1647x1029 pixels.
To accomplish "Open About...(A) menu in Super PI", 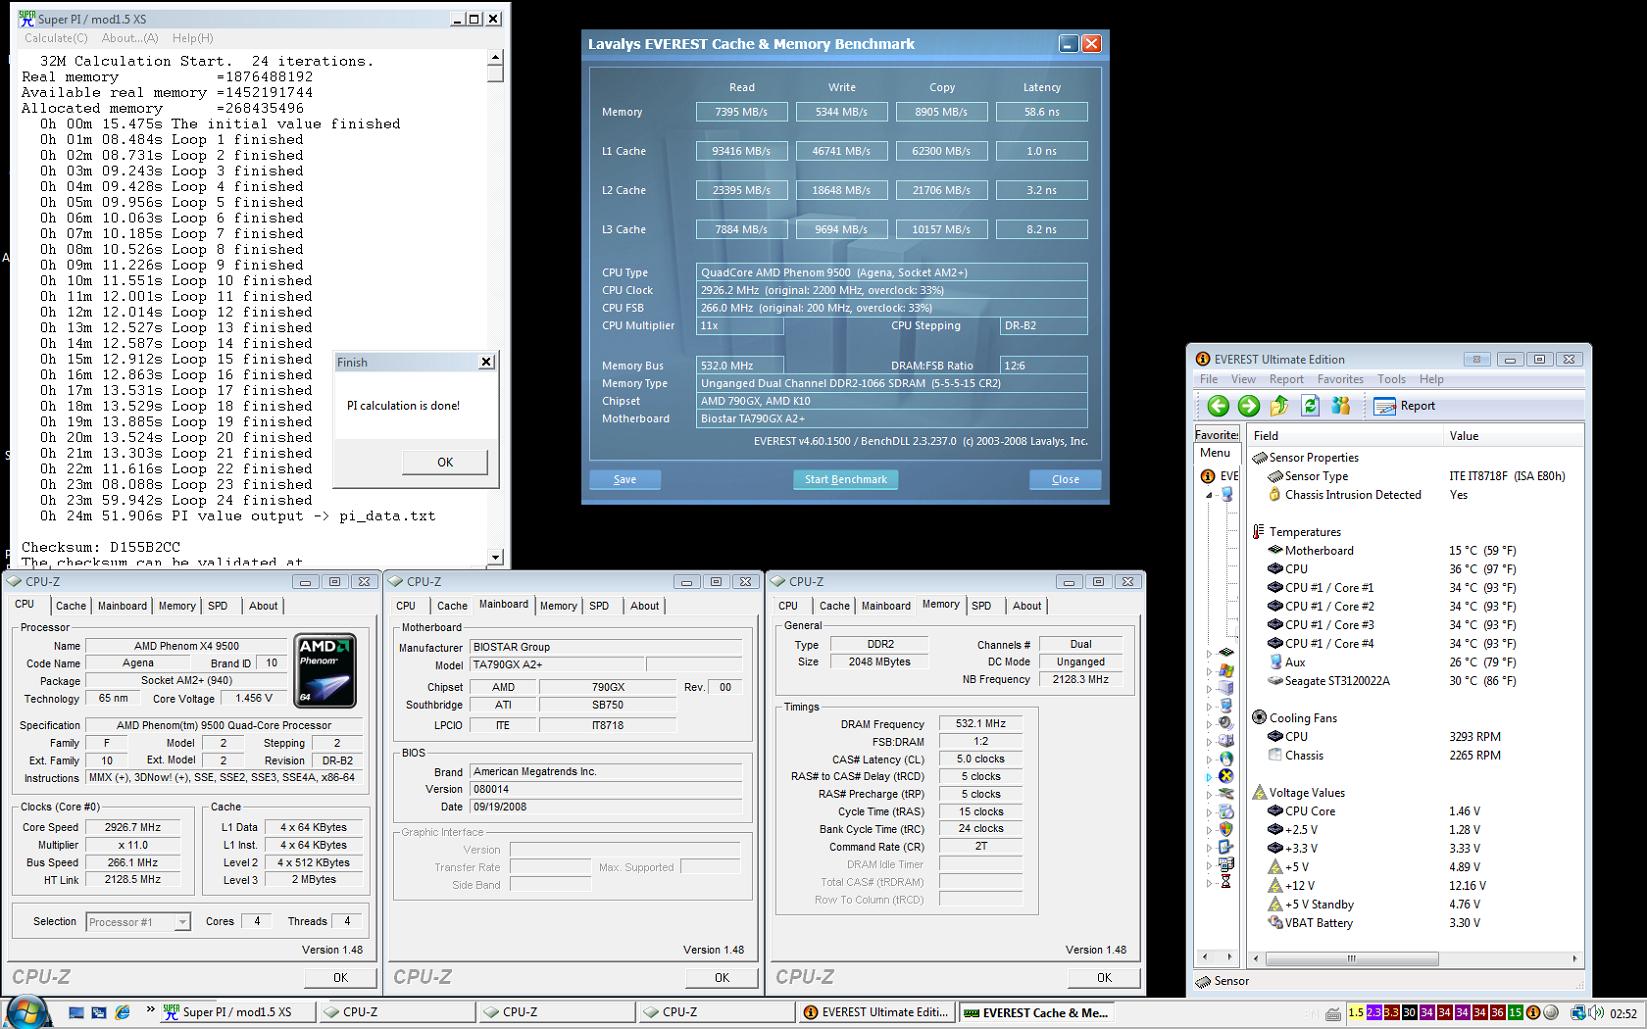I will (x=130, y=38).
